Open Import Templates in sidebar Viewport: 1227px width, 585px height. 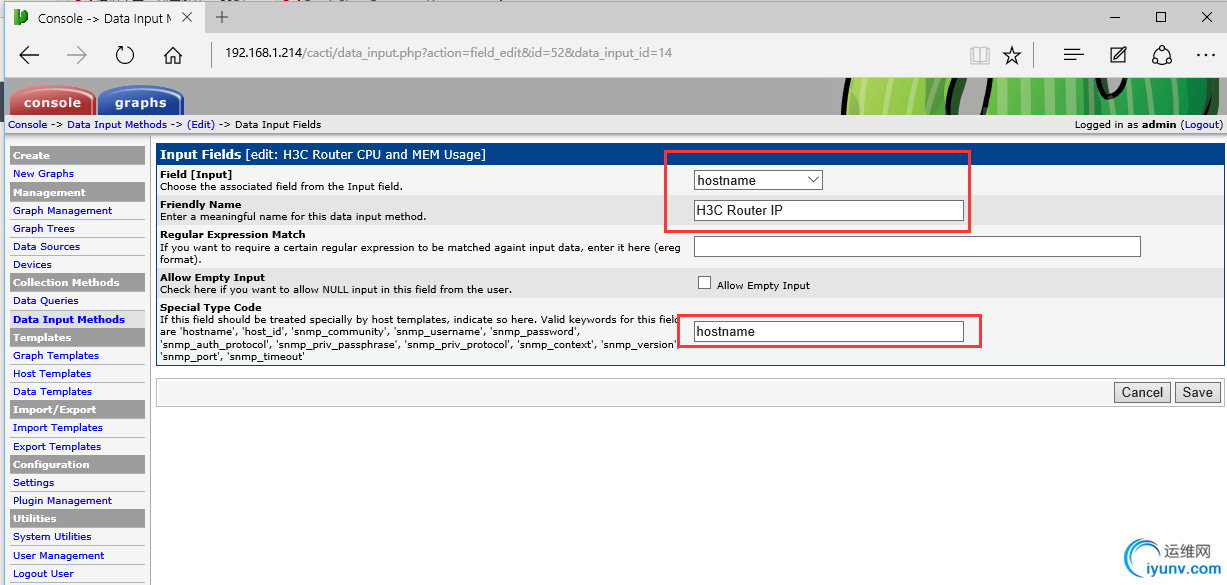point(58,427)
